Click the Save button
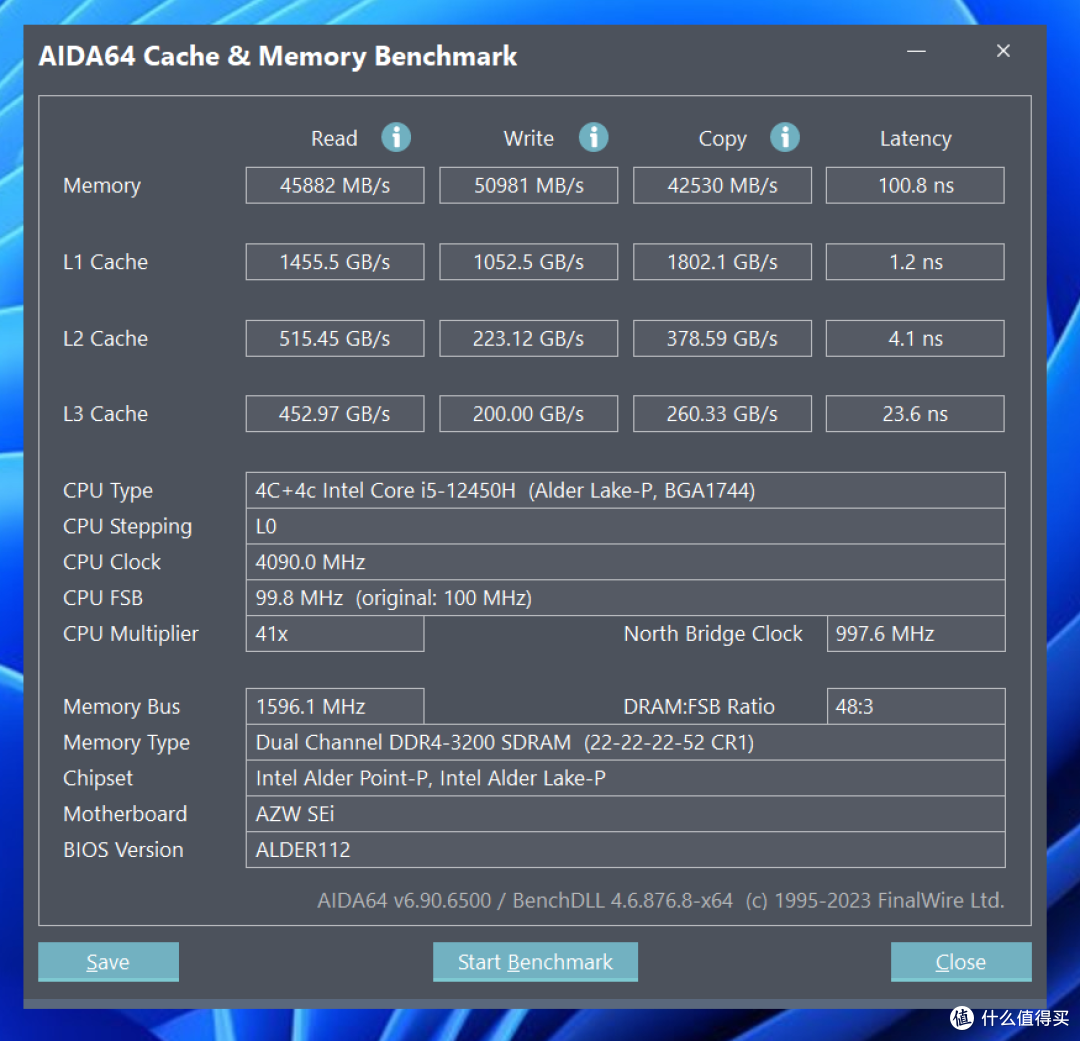The image size is (1080, 1041). pos(108,961)
